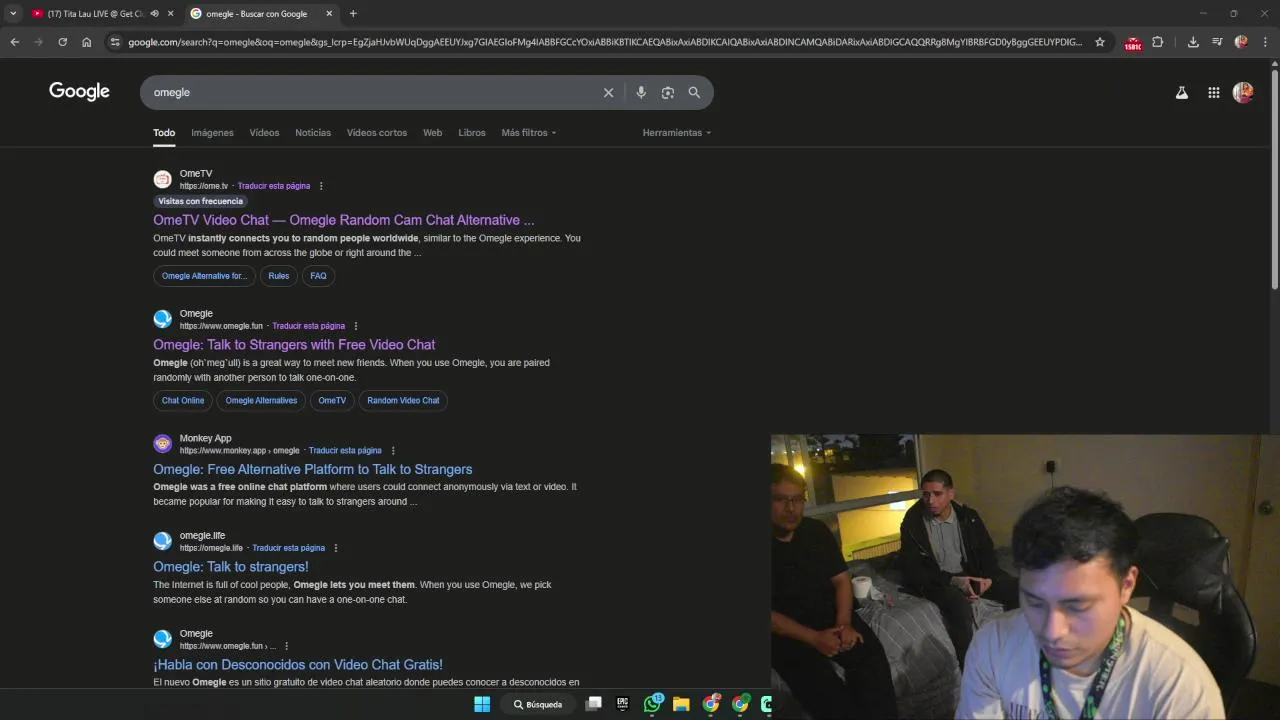1280x720 pixels.
Task: Select the Random Video Chat chip
Action: pyautogui.click(x=403, y=401)
